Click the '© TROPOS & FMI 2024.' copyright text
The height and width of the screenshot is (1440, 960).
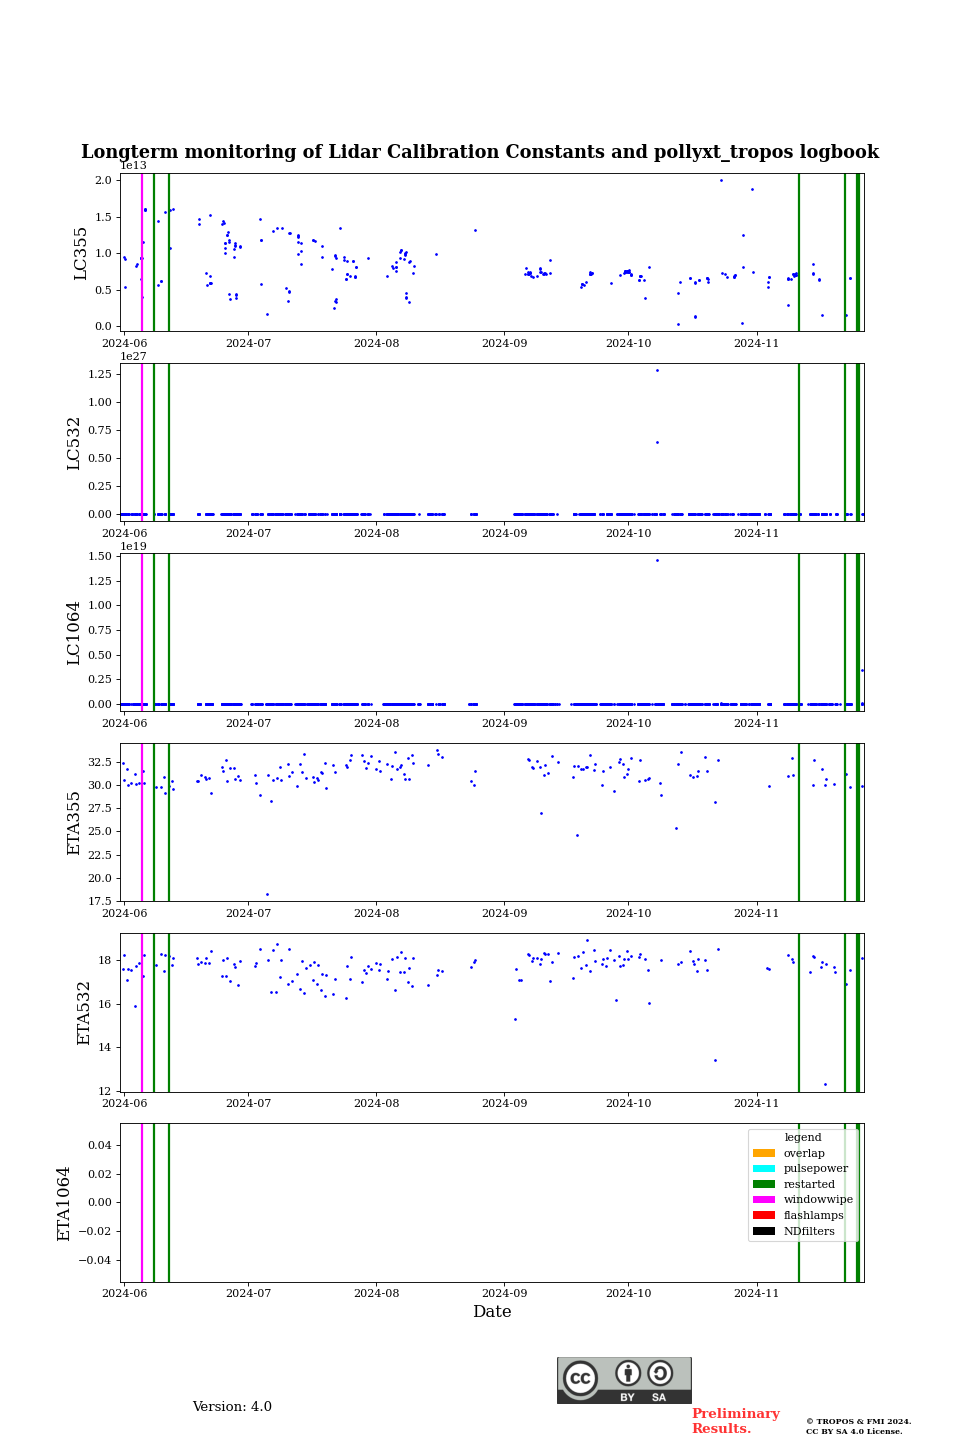(859, 1421)
